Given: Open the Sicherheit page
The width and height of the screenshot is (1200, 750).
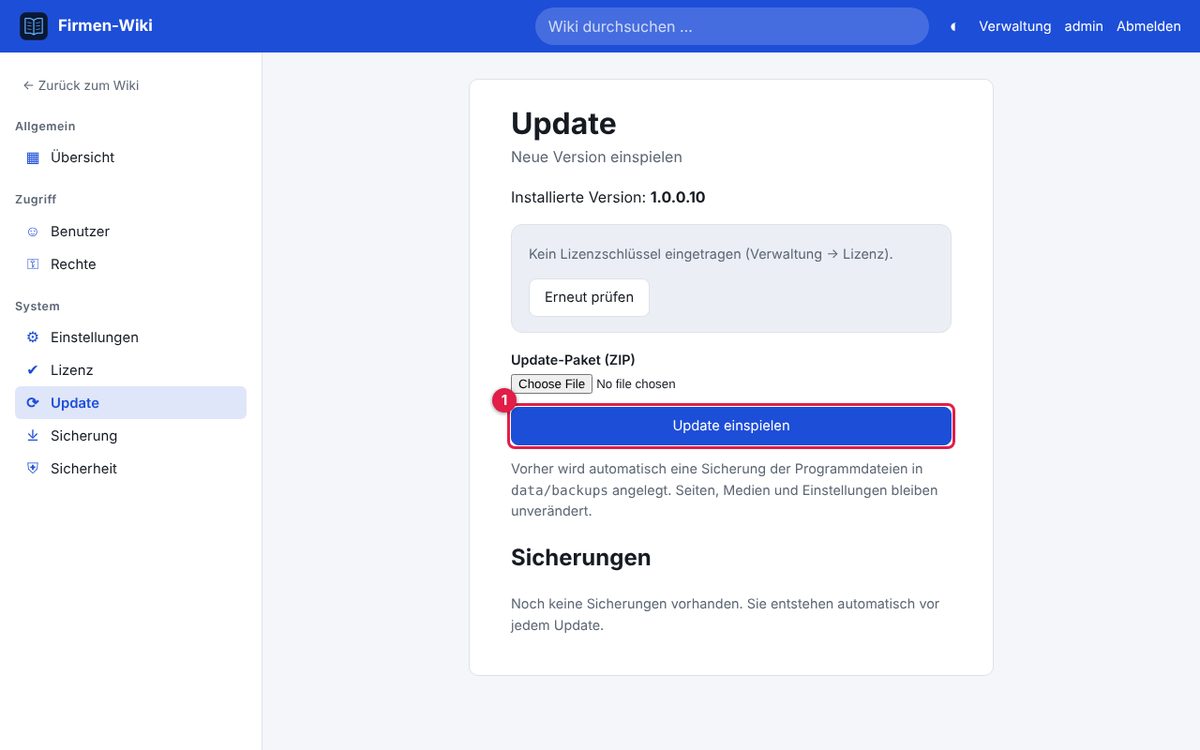Looking at the screenshot, I should 130,469.
